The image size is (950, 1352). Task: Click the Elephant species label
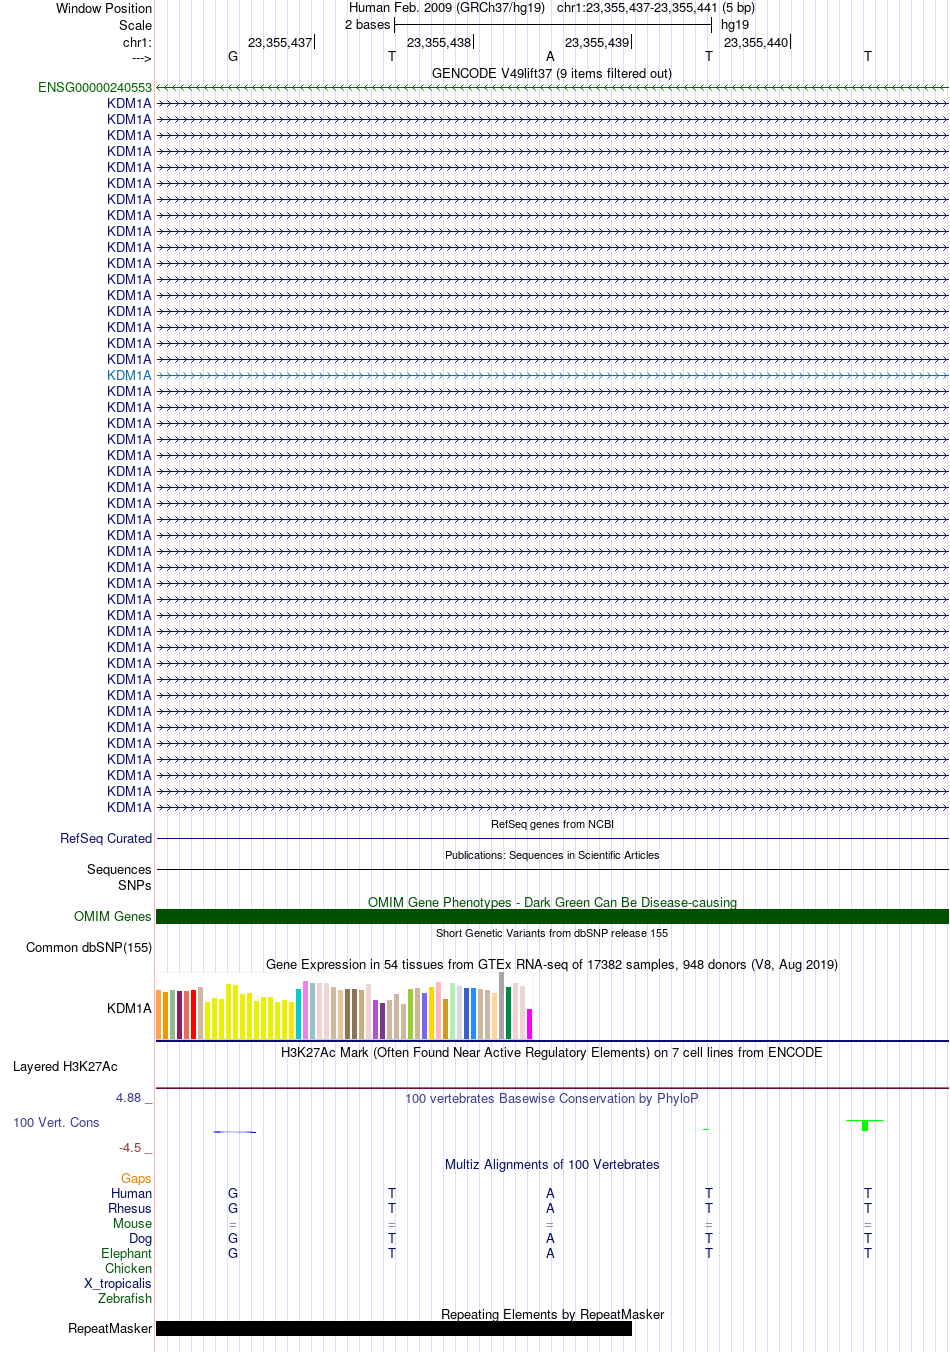click(127, 1254)
